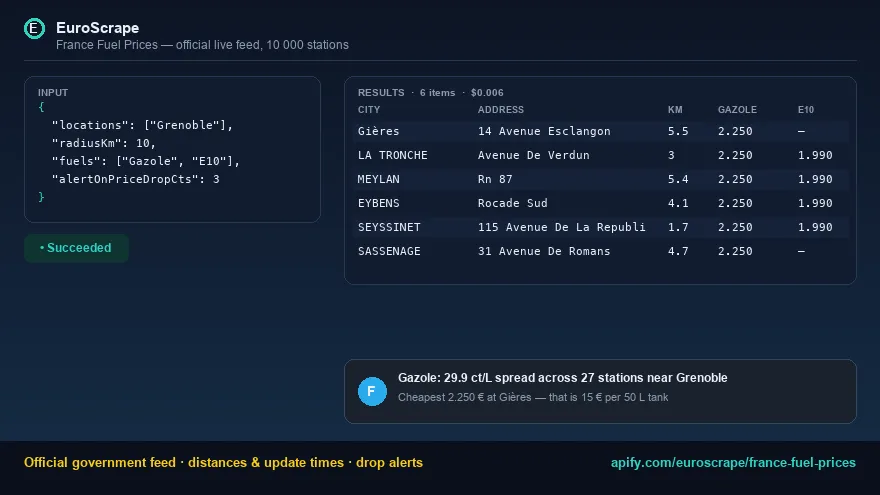Click the 6 items count
The height and width of the screenshot is (495, 880).
pyautogui.click(x=437, y=93)
